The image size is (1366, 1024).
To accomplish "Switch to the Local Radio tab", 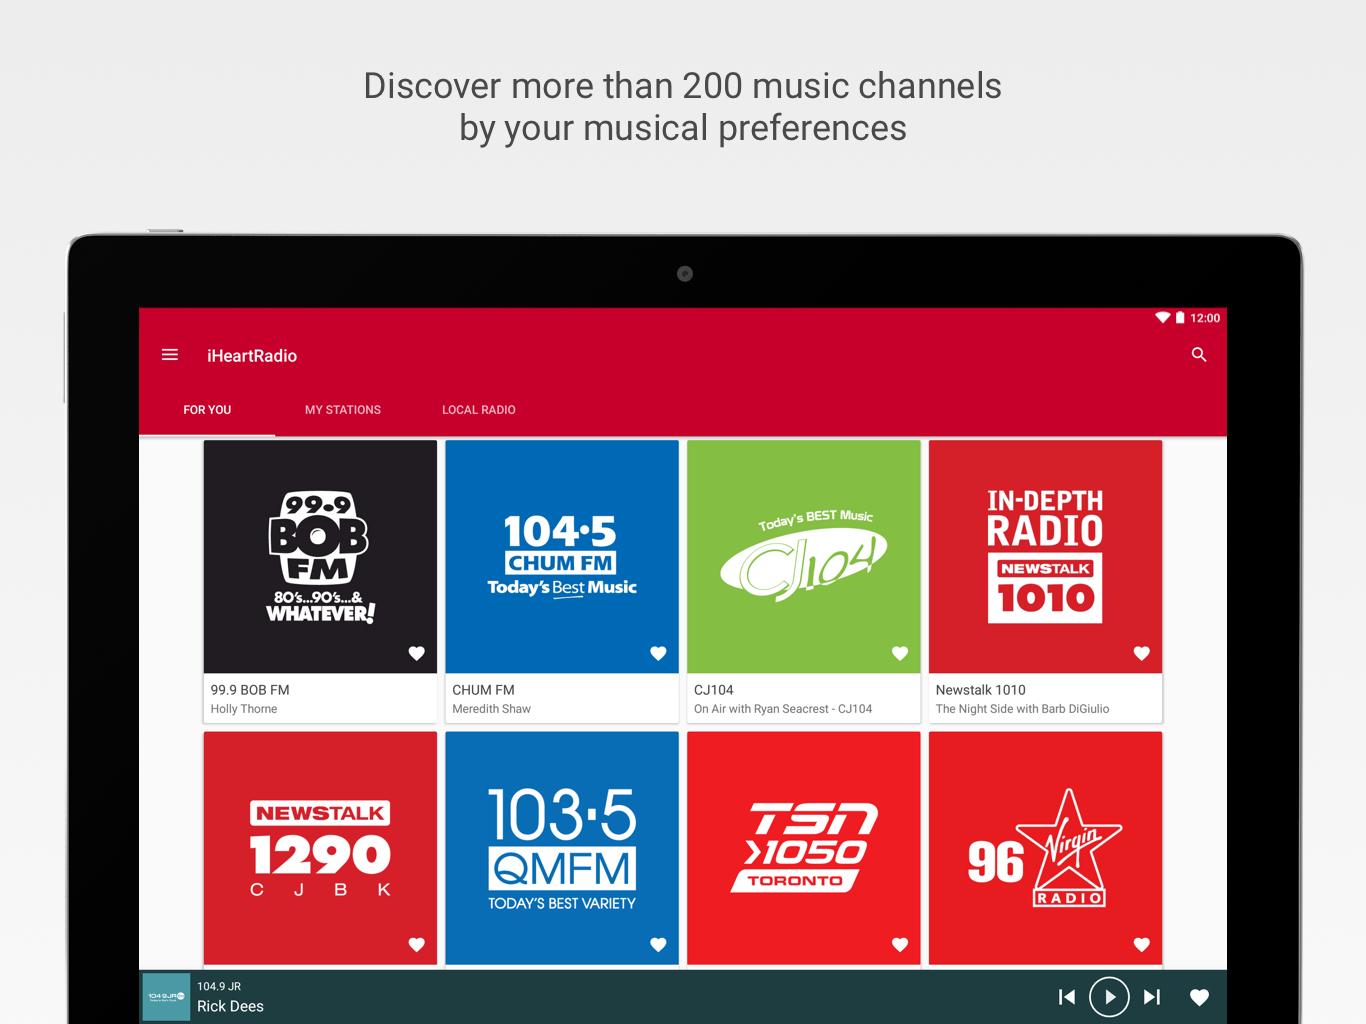I will click(479, 410).
